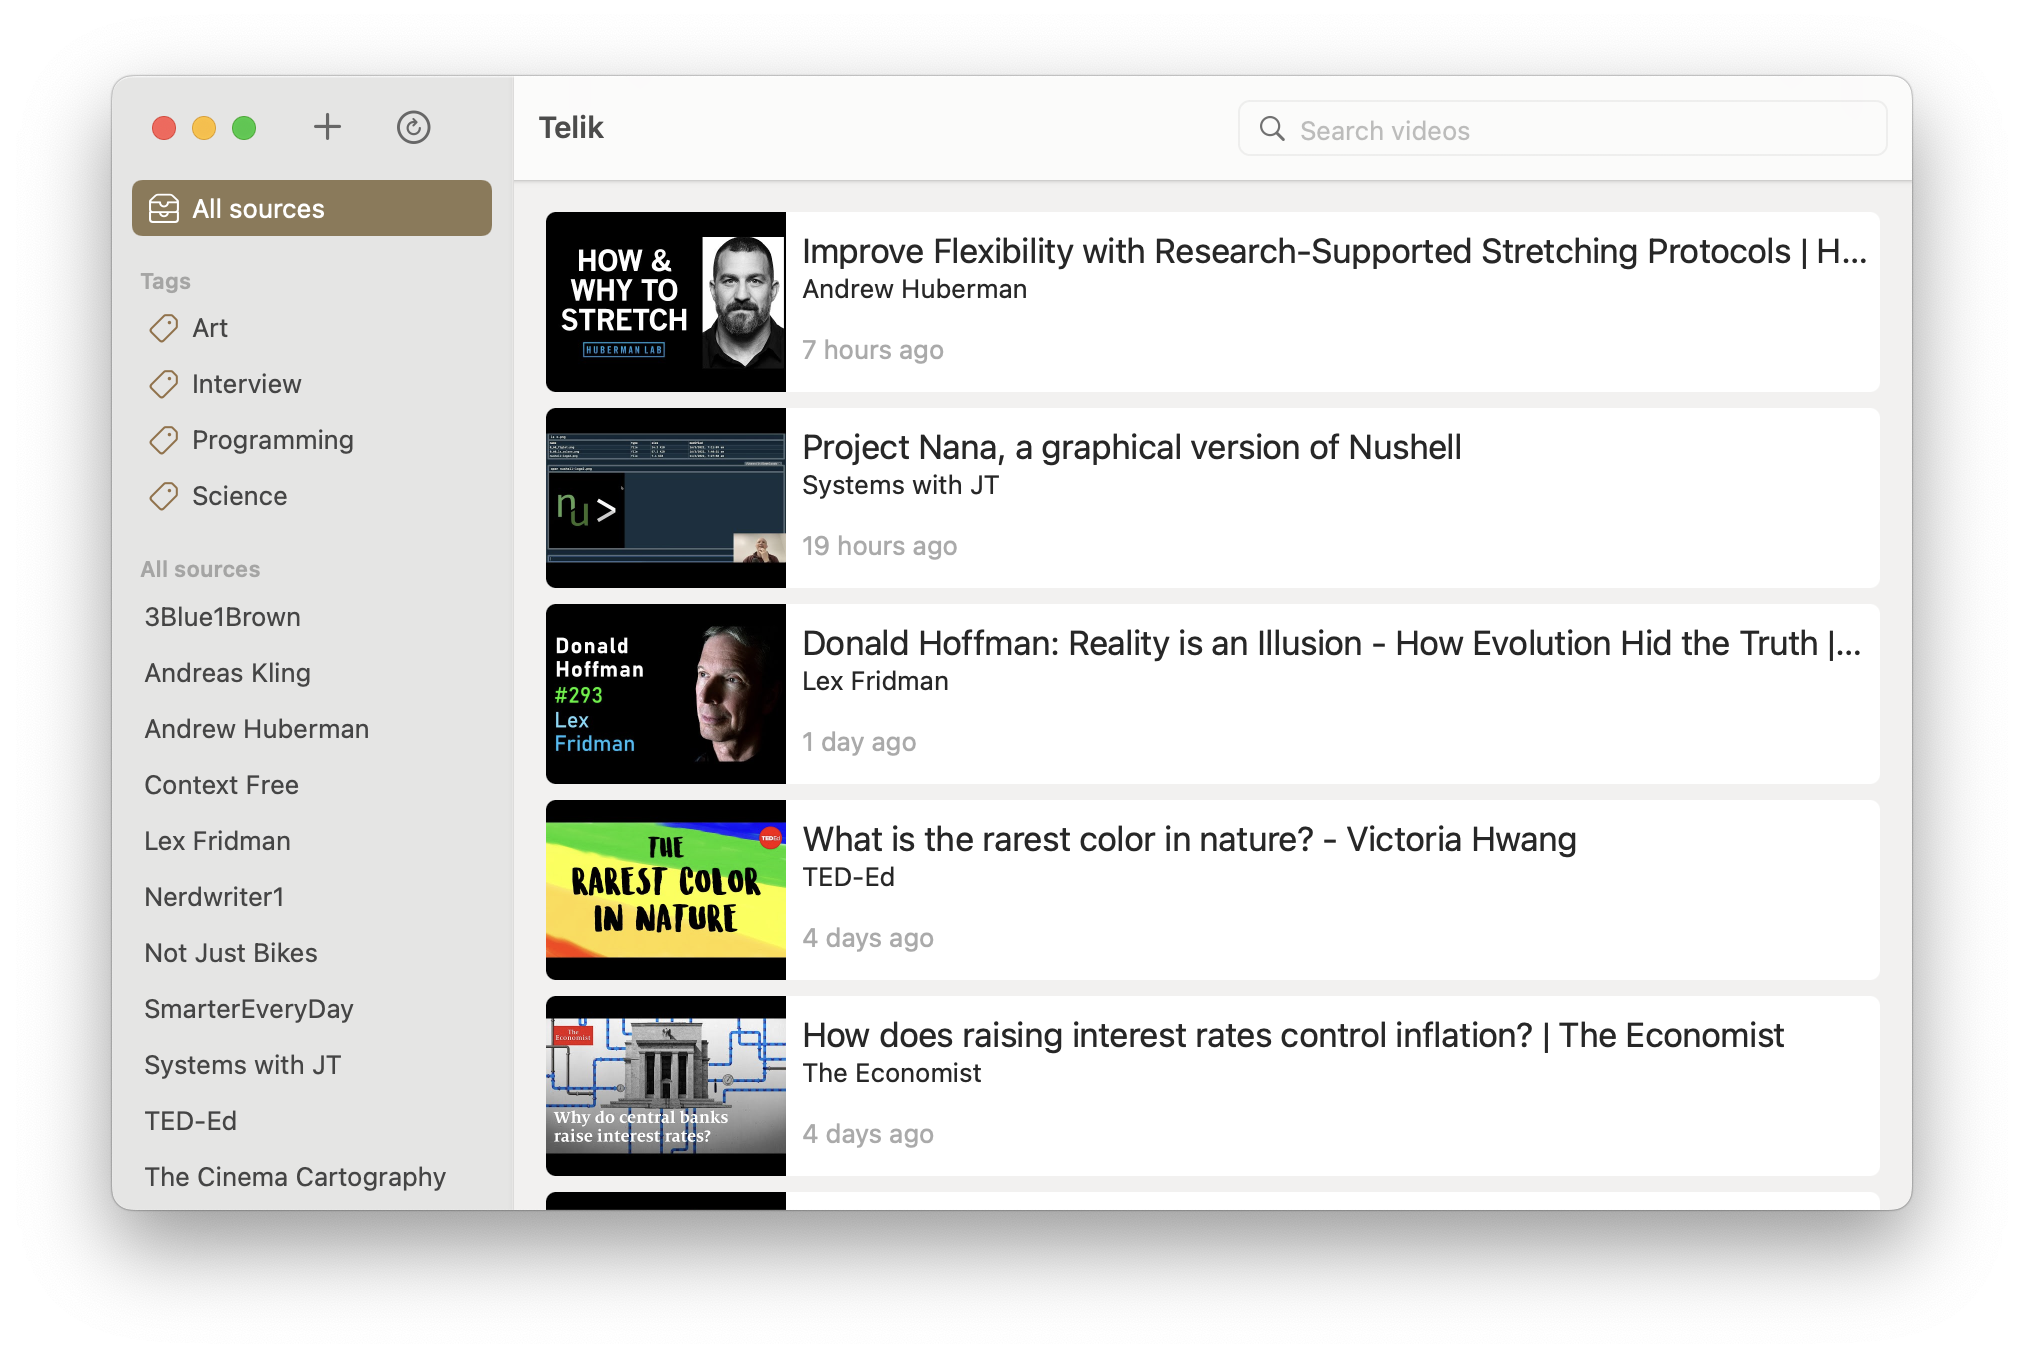Click the Science tag icon

click(x=164, y=496)
